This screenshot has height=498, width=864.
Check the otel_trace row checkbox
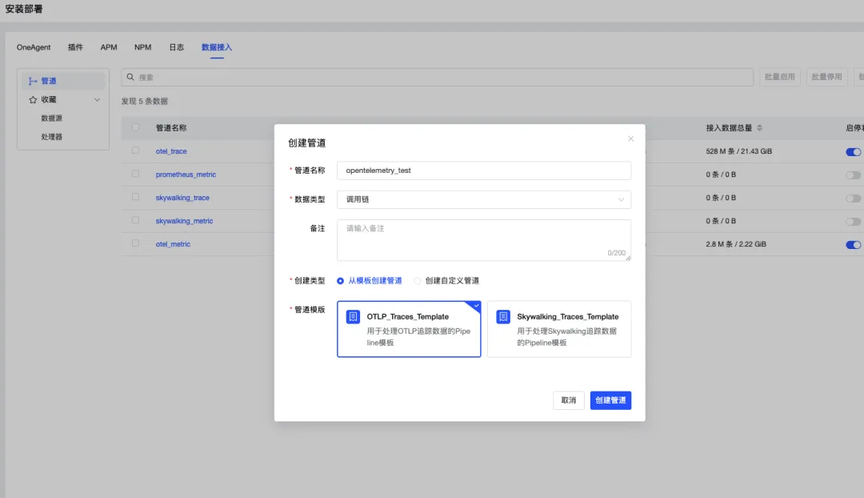(x=136, y=151)
